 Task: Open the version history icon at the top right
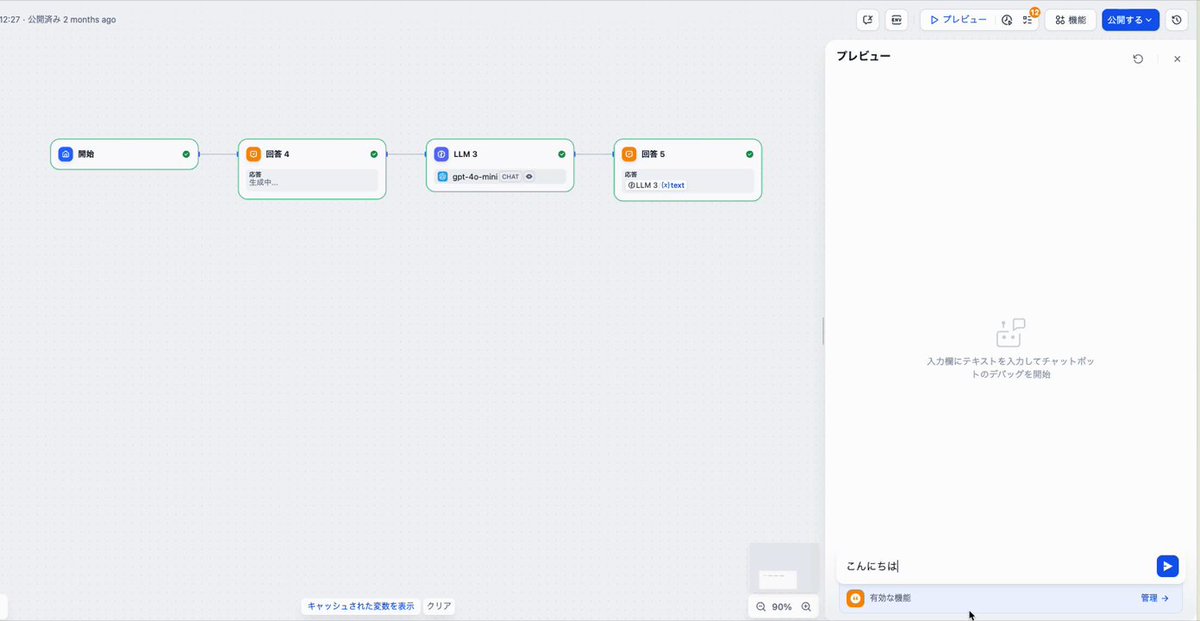(1177, 19)
